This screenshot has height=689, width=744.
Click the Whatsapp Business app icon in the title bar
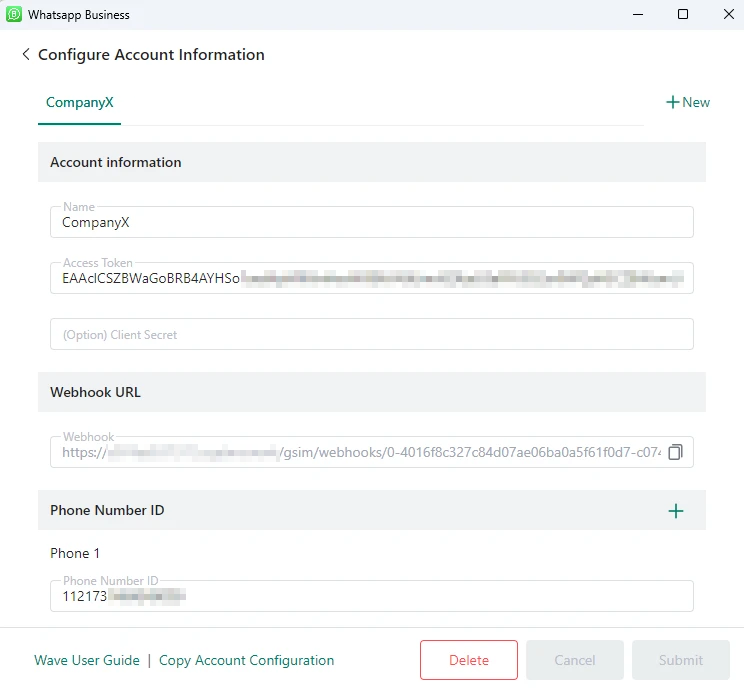(14, 14)
